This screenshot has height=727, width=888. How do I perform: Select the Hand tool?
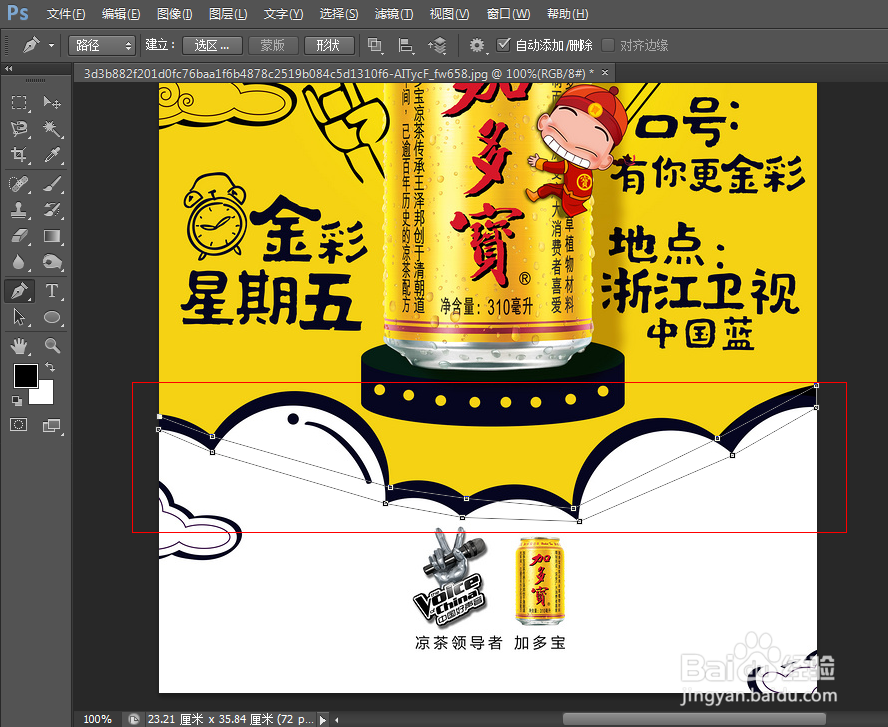[19, 345]
